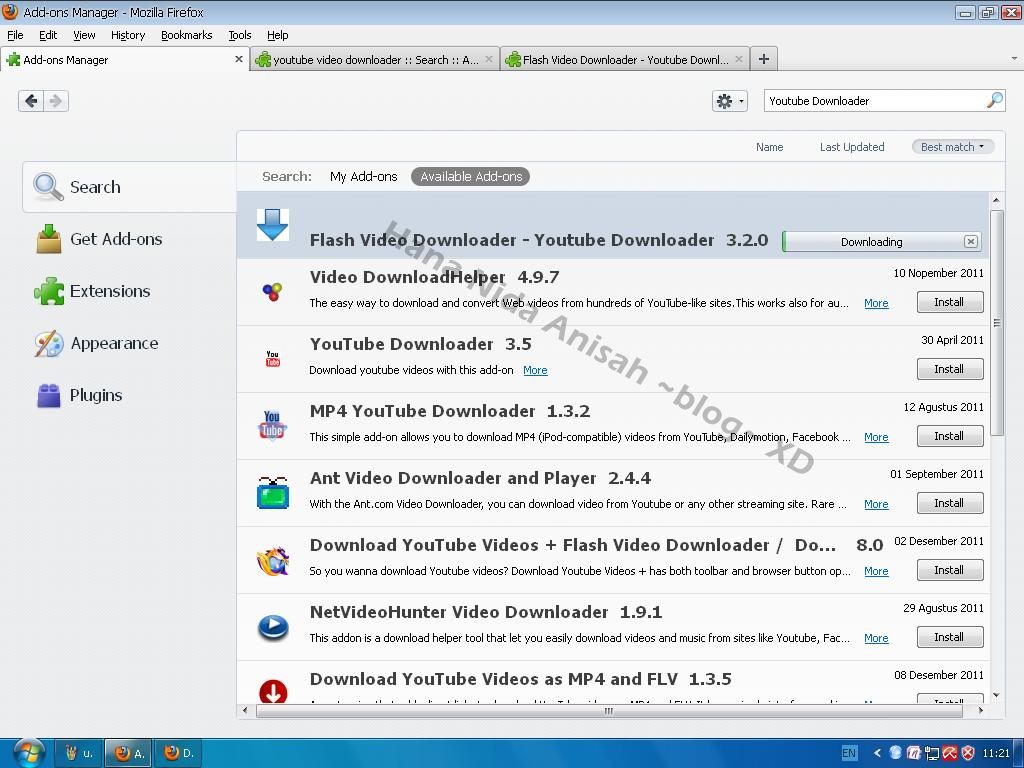1024x768 pixels.
Task: Click the Download YouTube Videos as MP4 icon
Action: tap(272, 691)
